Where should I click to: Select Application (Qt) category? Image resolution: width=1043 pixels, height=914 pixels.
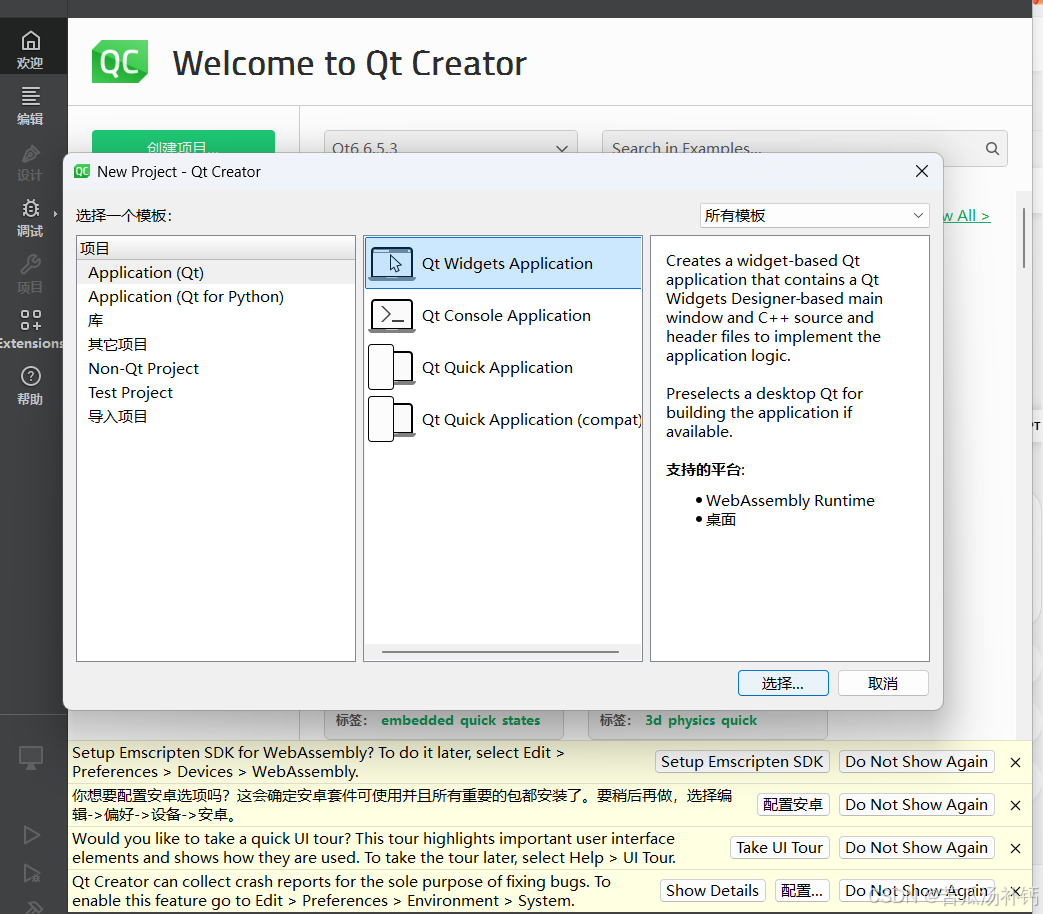click(x=216, y=273)
